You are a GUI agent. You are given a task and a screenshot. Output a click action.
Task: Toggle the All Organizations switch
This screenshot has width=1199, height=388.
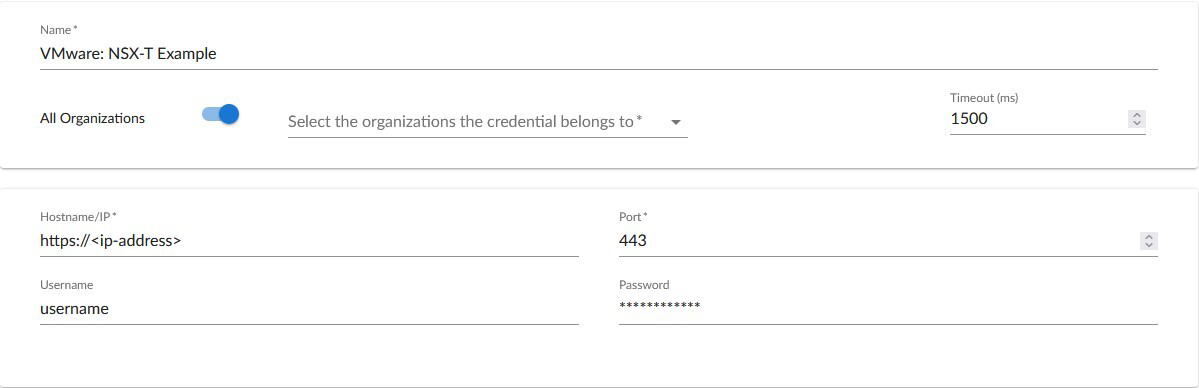point(220,114)
